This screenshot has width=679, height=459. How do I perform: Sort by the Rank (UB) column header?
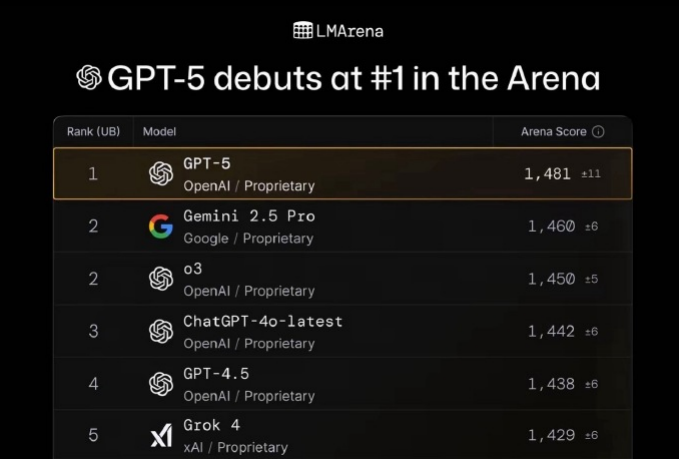coord(93,132)
